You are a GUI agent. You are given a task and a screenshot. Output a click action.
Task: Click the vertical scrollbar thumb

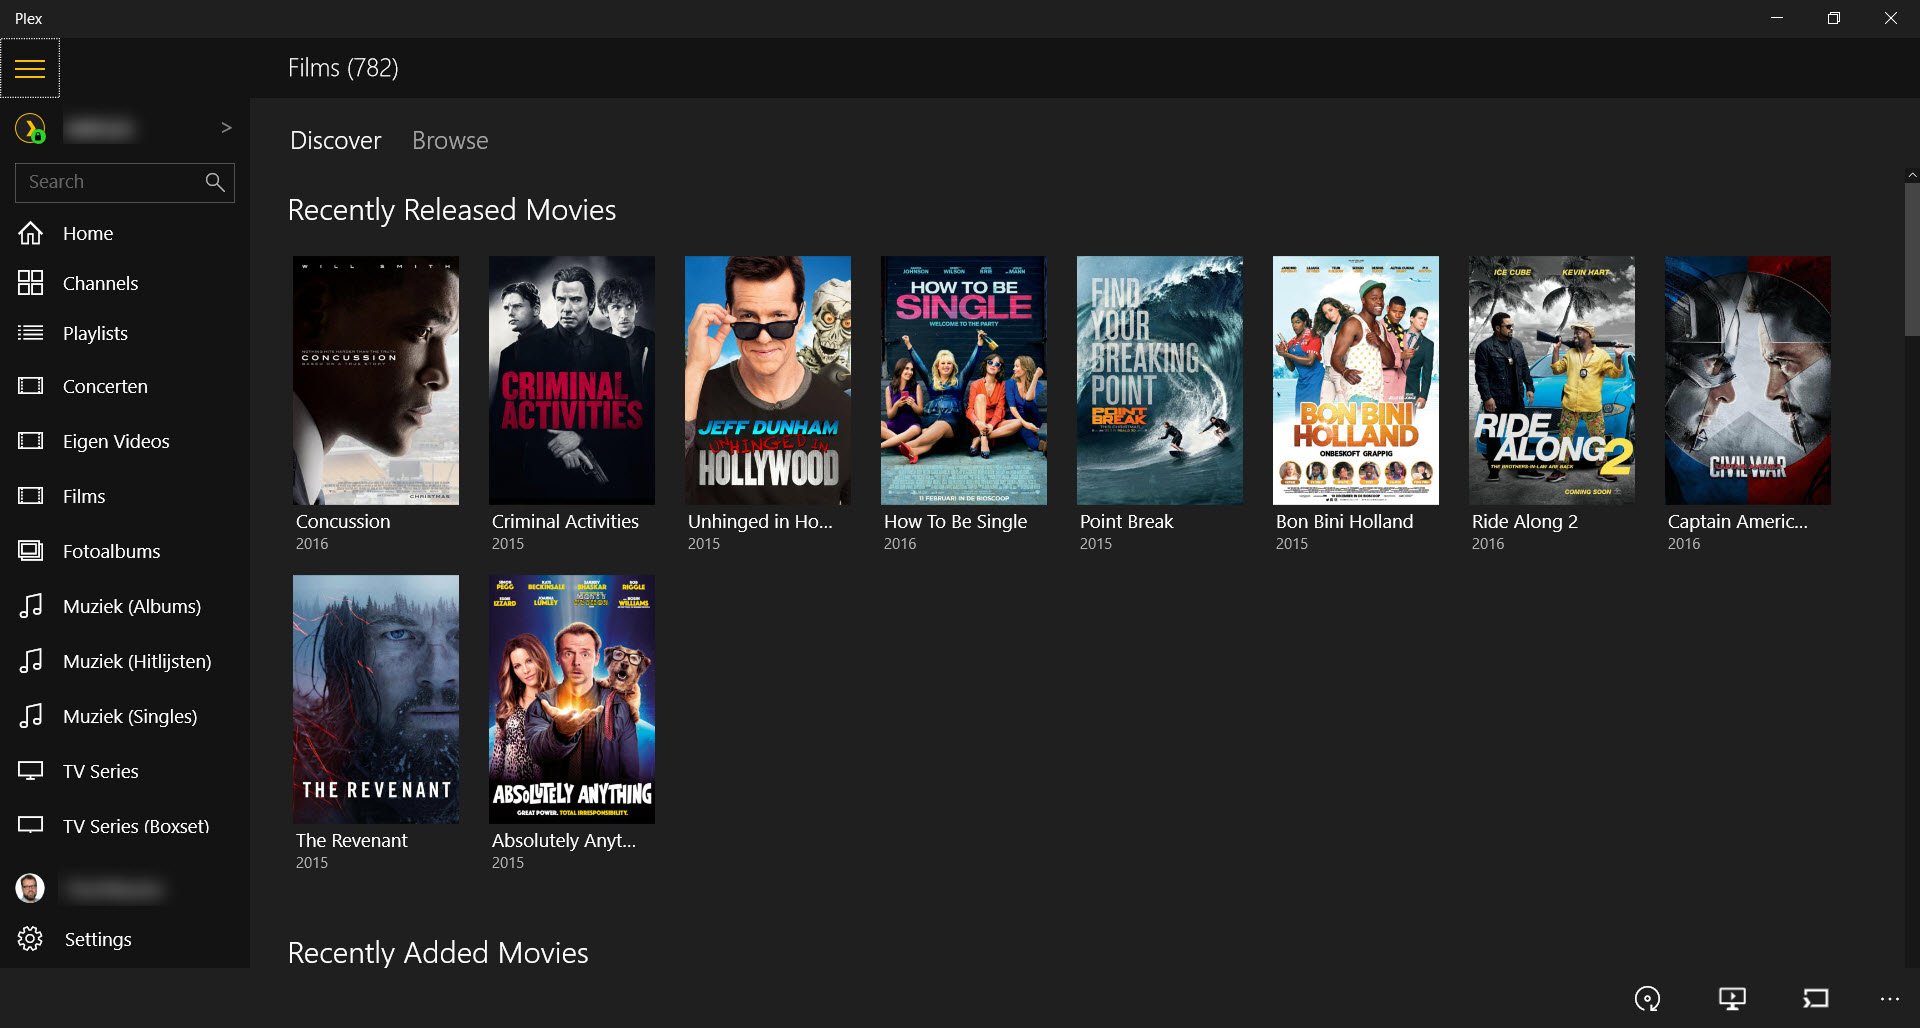pos(1912,258)
